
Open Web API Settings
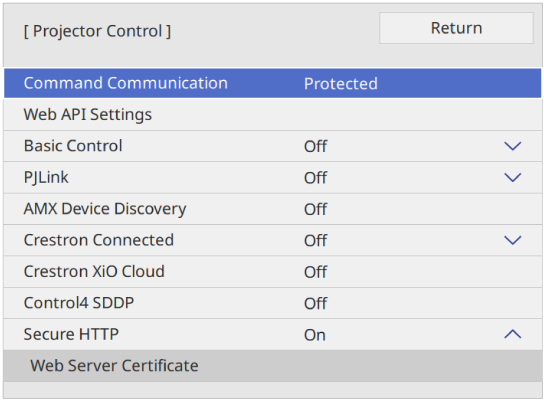[x=272, y=114]
